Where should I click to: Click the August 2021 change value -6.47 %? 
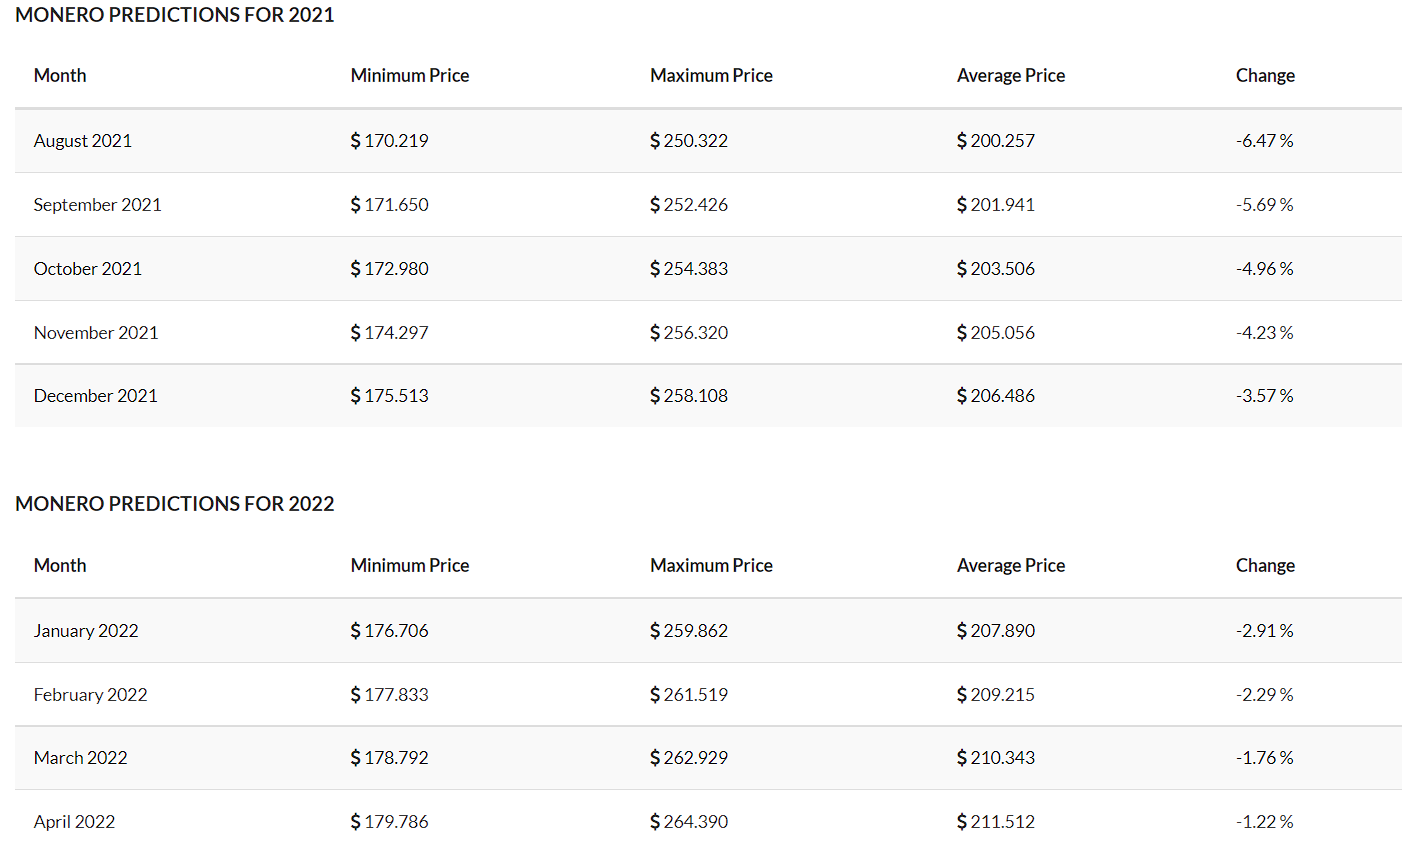coord(1264,141)
